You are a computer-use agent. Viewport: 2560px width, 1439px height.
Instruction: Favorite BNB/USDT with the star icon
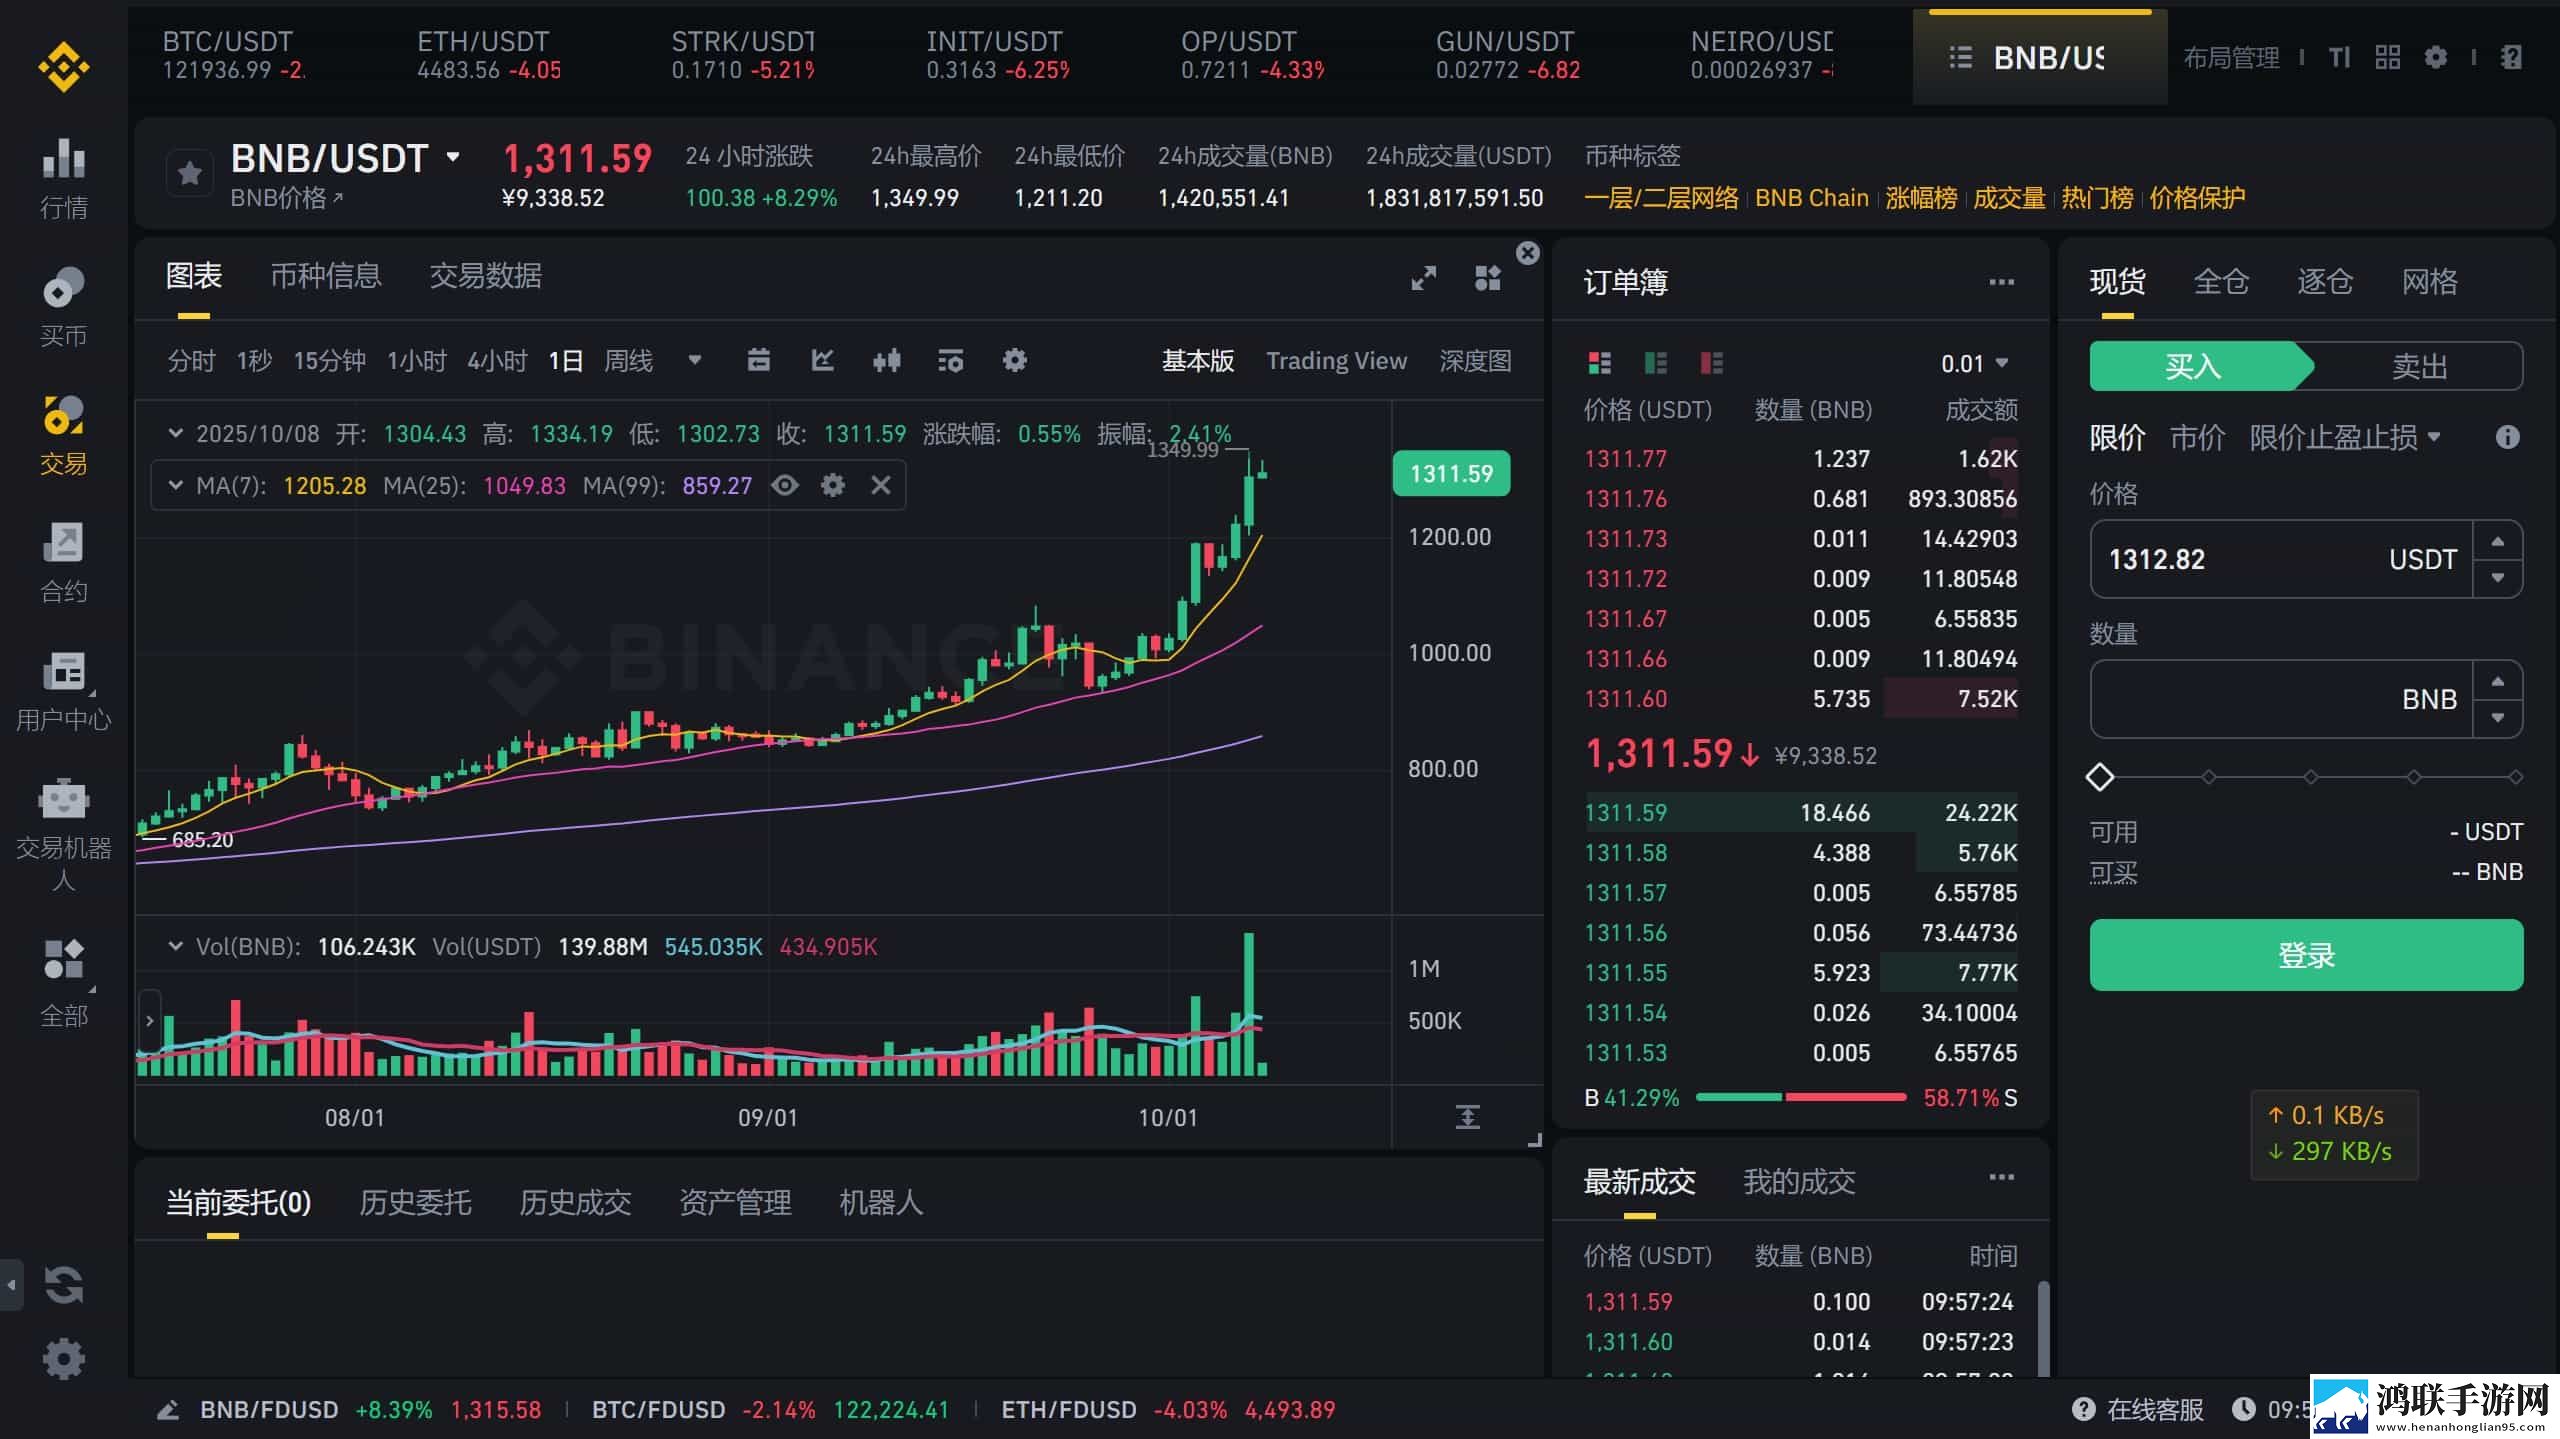coord(190,174)
